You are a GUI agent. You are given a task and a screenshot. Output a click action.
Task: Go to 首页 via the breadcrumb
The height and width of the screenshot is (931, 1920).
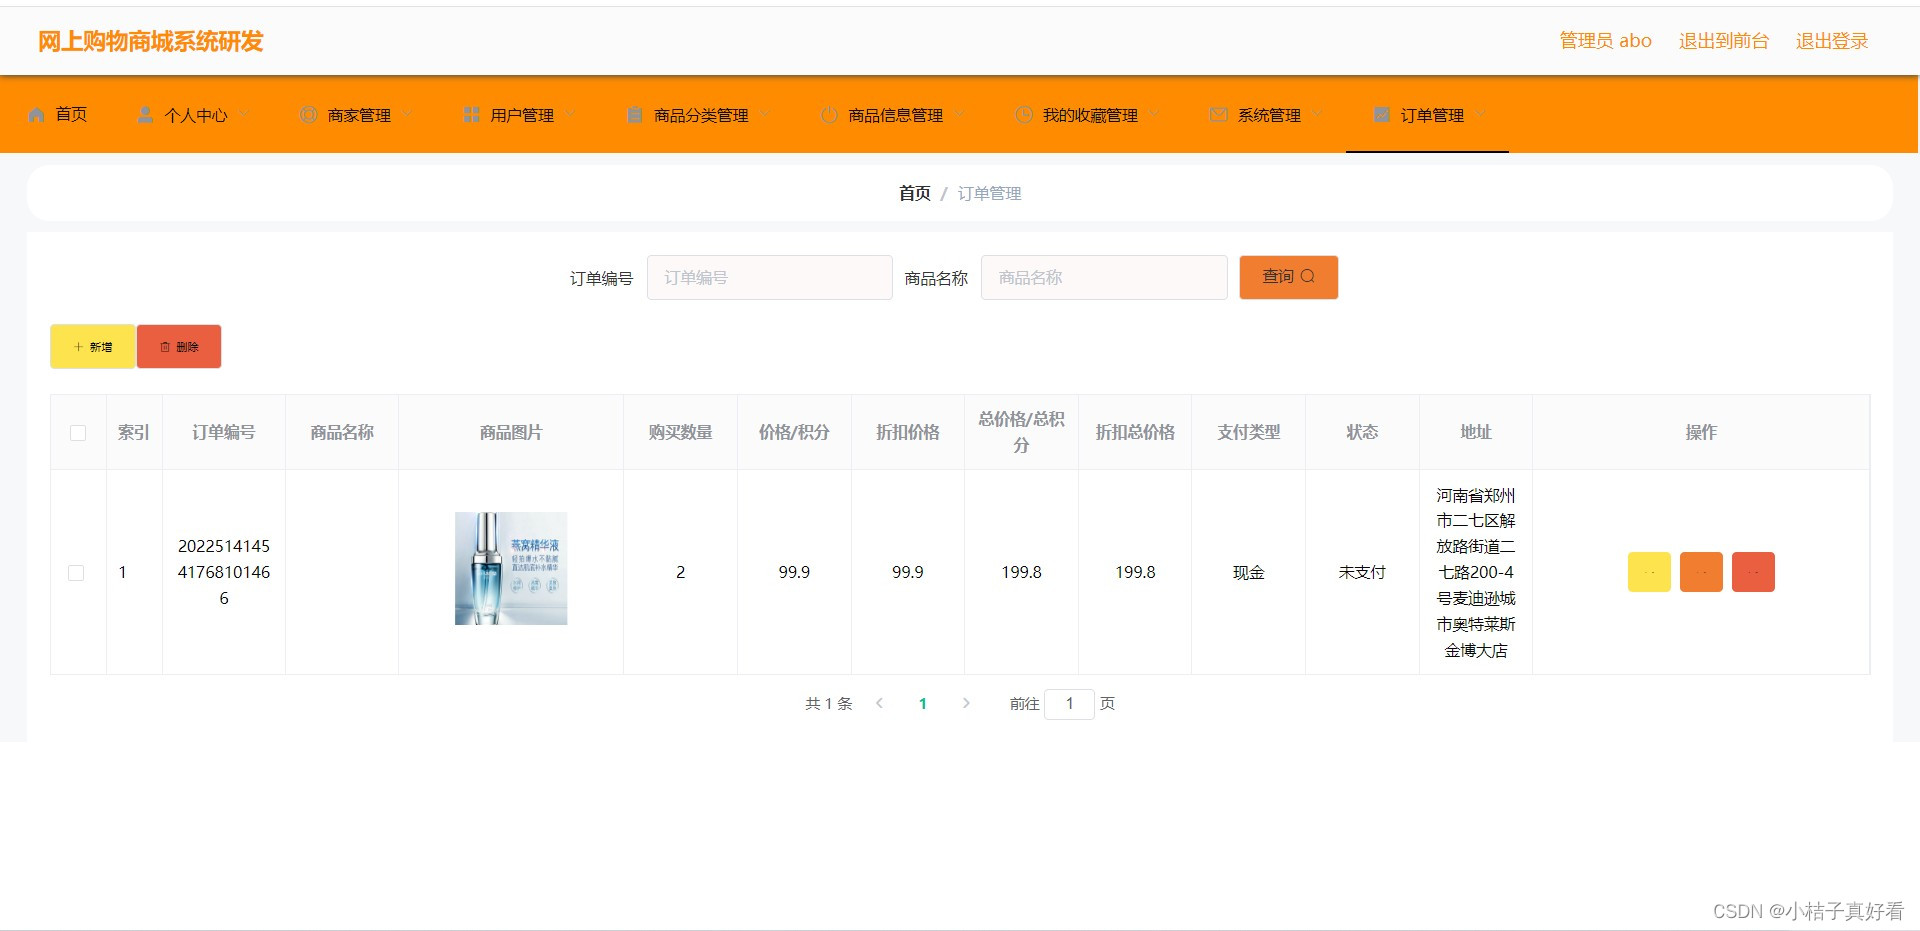[x=914, y=193]
